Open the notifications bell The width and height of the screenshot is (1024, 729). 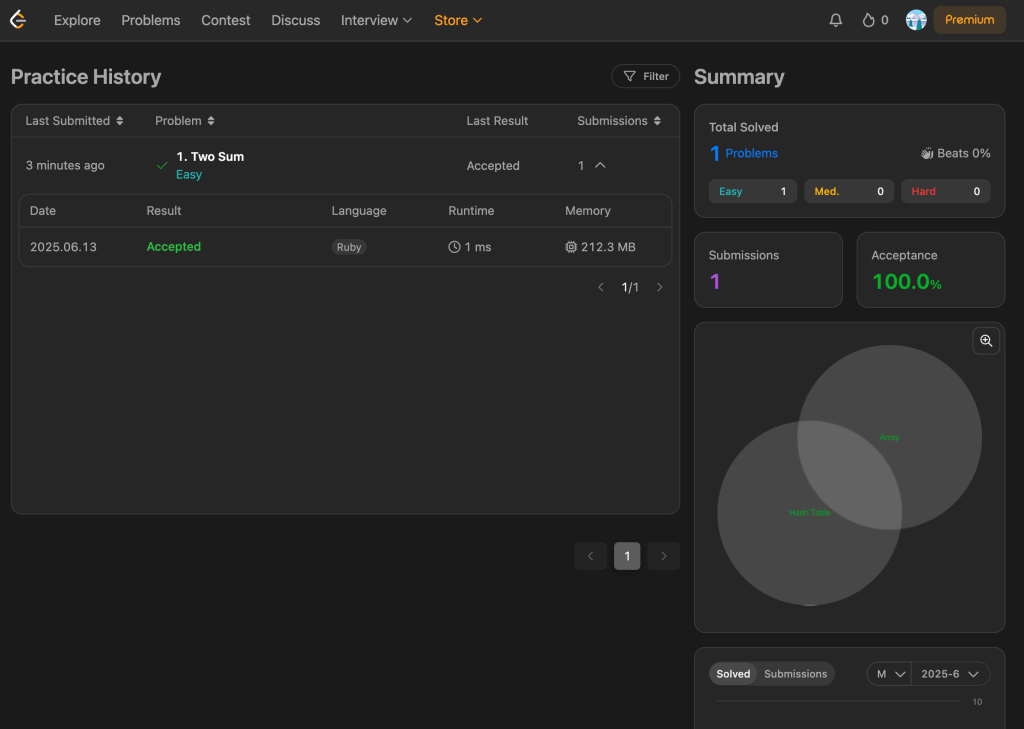tap(836, 20)
